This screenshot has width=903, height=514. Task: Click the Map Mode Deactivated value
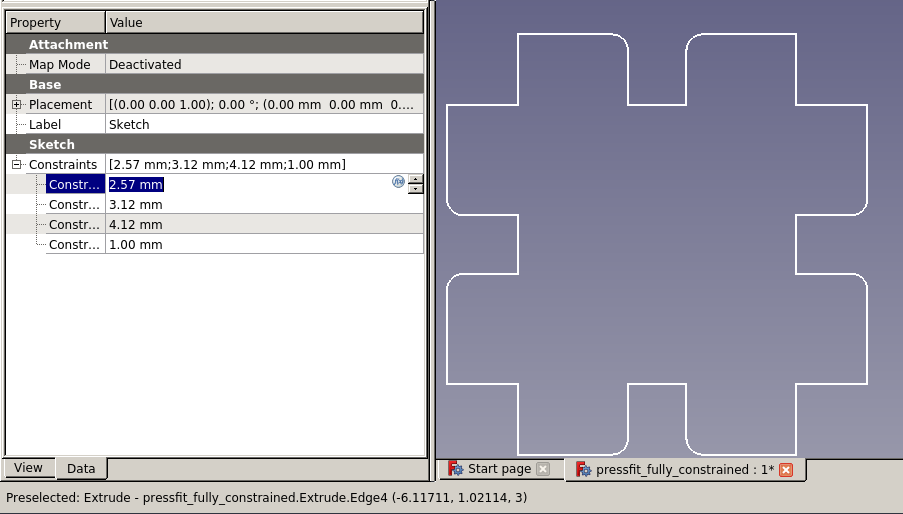pos(264,64)
